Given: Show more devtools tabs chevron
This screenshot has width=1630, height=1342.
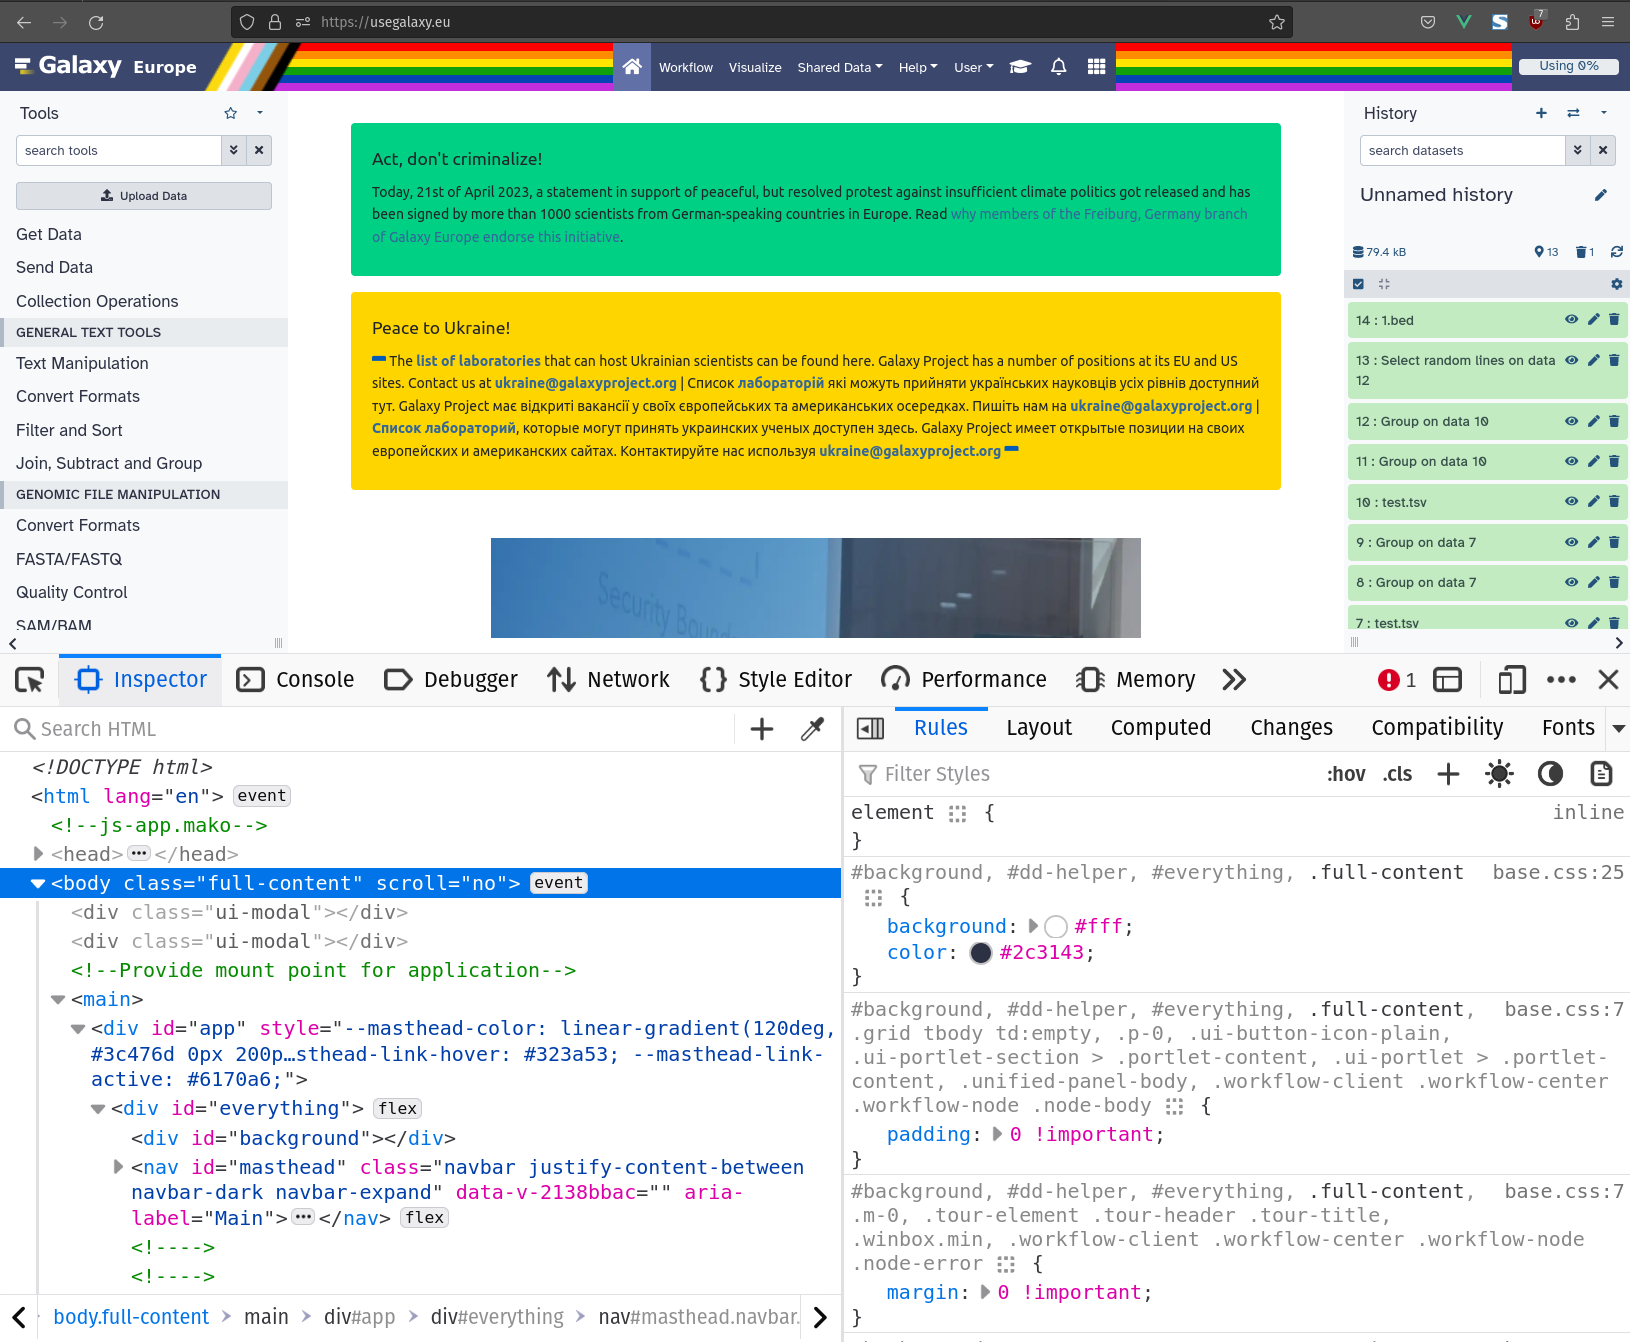Looking at the screenshot, I should [x=1234, y=680].
